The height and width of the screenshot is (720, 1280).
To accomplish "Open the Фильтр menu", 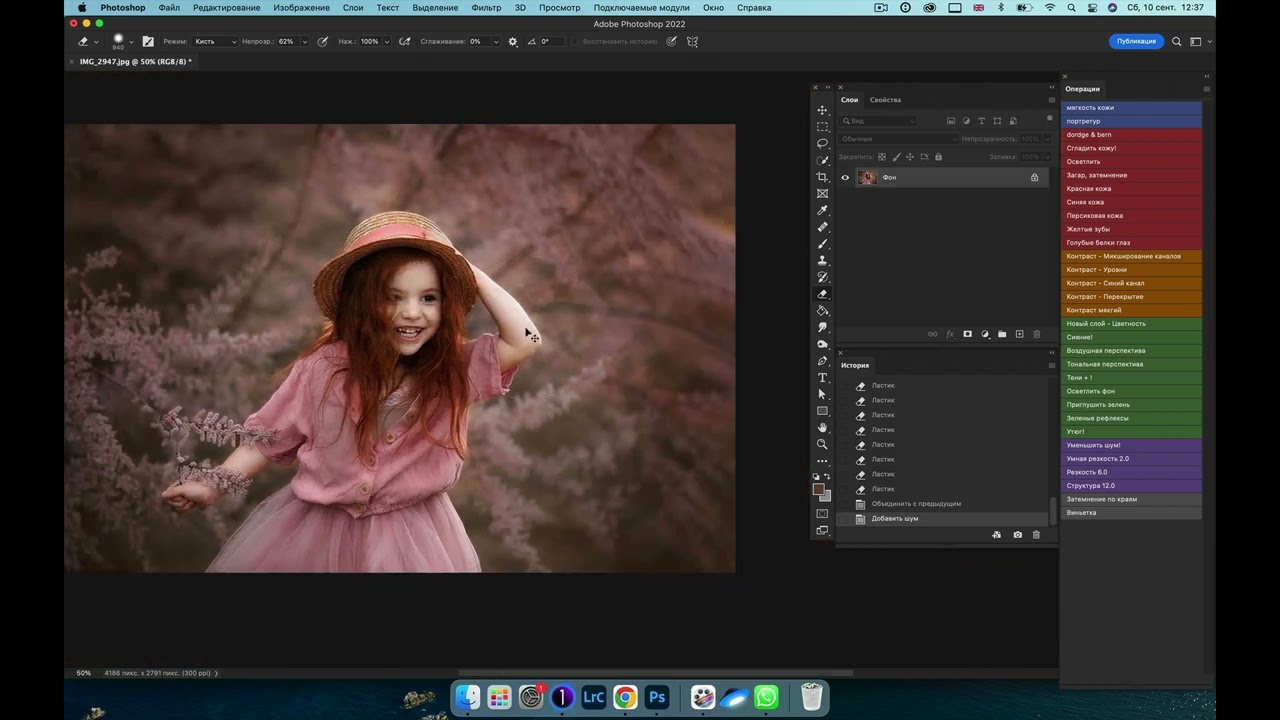I will click(x=486, y=8).
